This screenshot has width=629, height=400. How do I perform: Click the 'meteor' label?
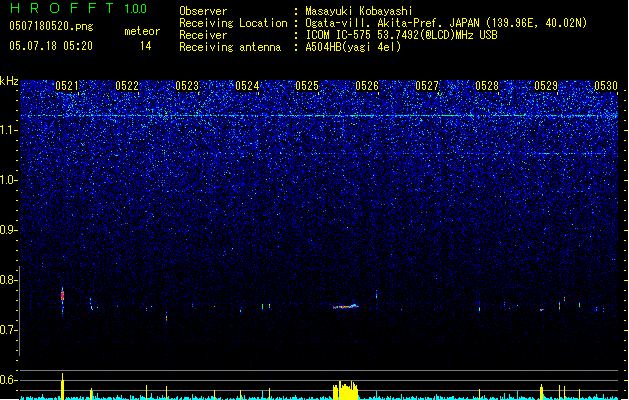pyautogui.click(x=142, y=31)
